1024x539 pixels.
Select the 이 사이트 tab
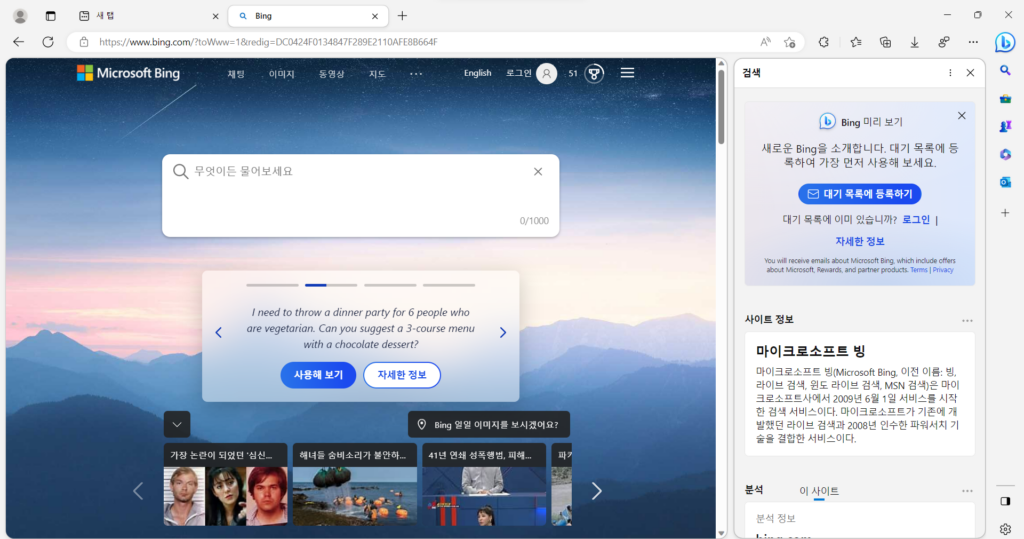[819, 491]
